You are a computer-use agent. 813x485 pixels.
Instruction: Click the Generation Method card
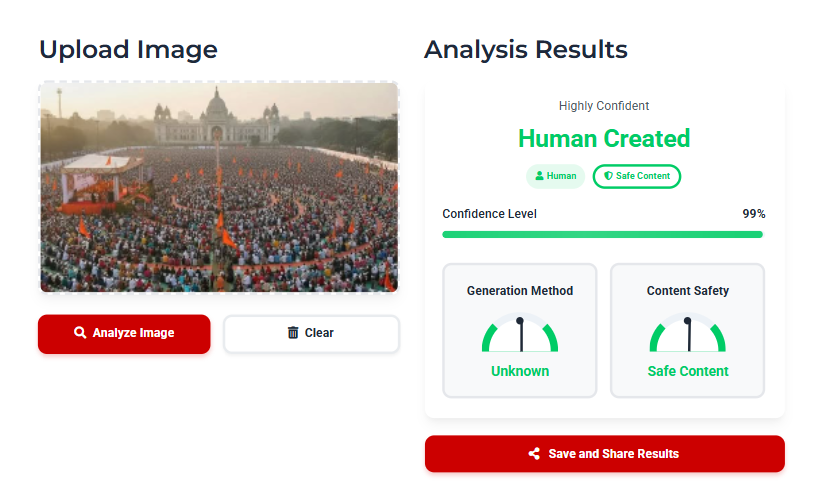[x=520, y=330]
